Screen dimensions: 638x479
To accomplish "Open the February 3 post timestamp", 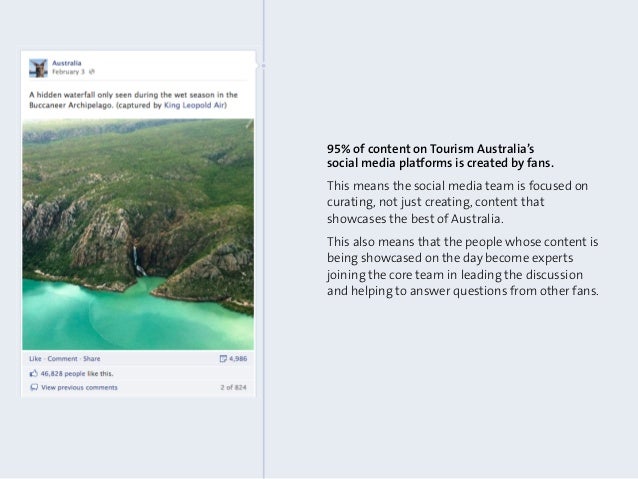I will point(68,72).
